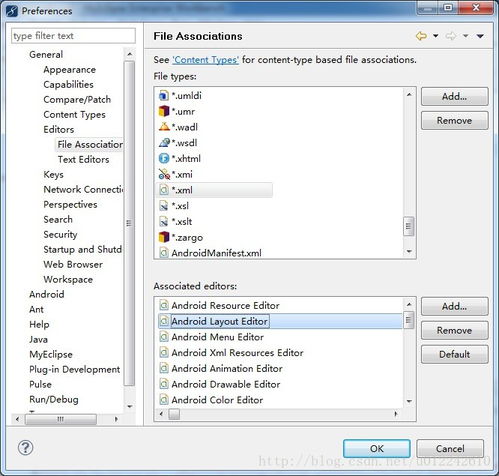The width and height of the screenshot is (499, 476).
Task: Open the help question mark icon
Action: (x=25, y=447)
